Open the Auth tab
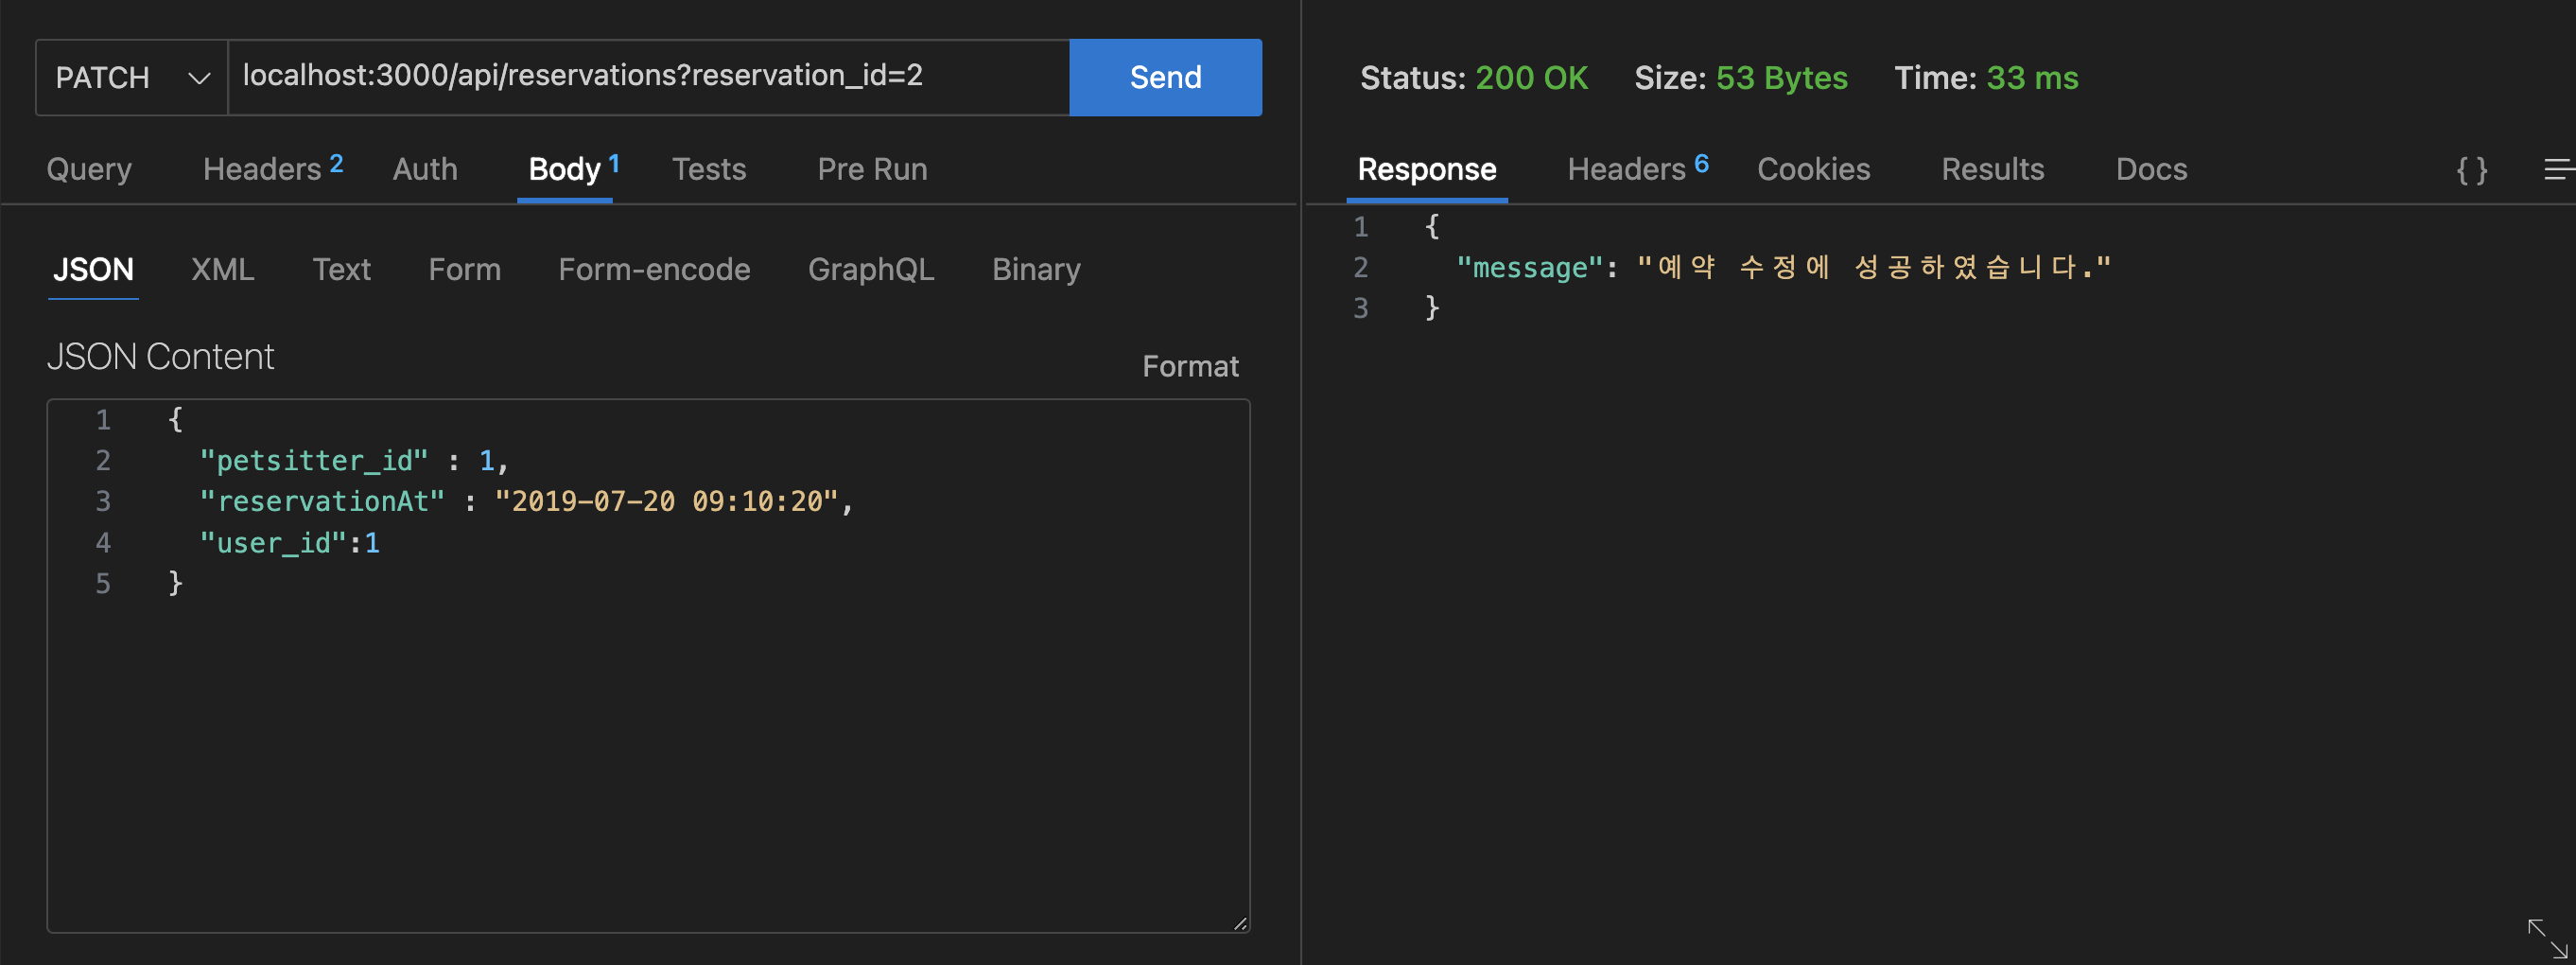This screenshot has height=965, width=2576. (425, 169)
